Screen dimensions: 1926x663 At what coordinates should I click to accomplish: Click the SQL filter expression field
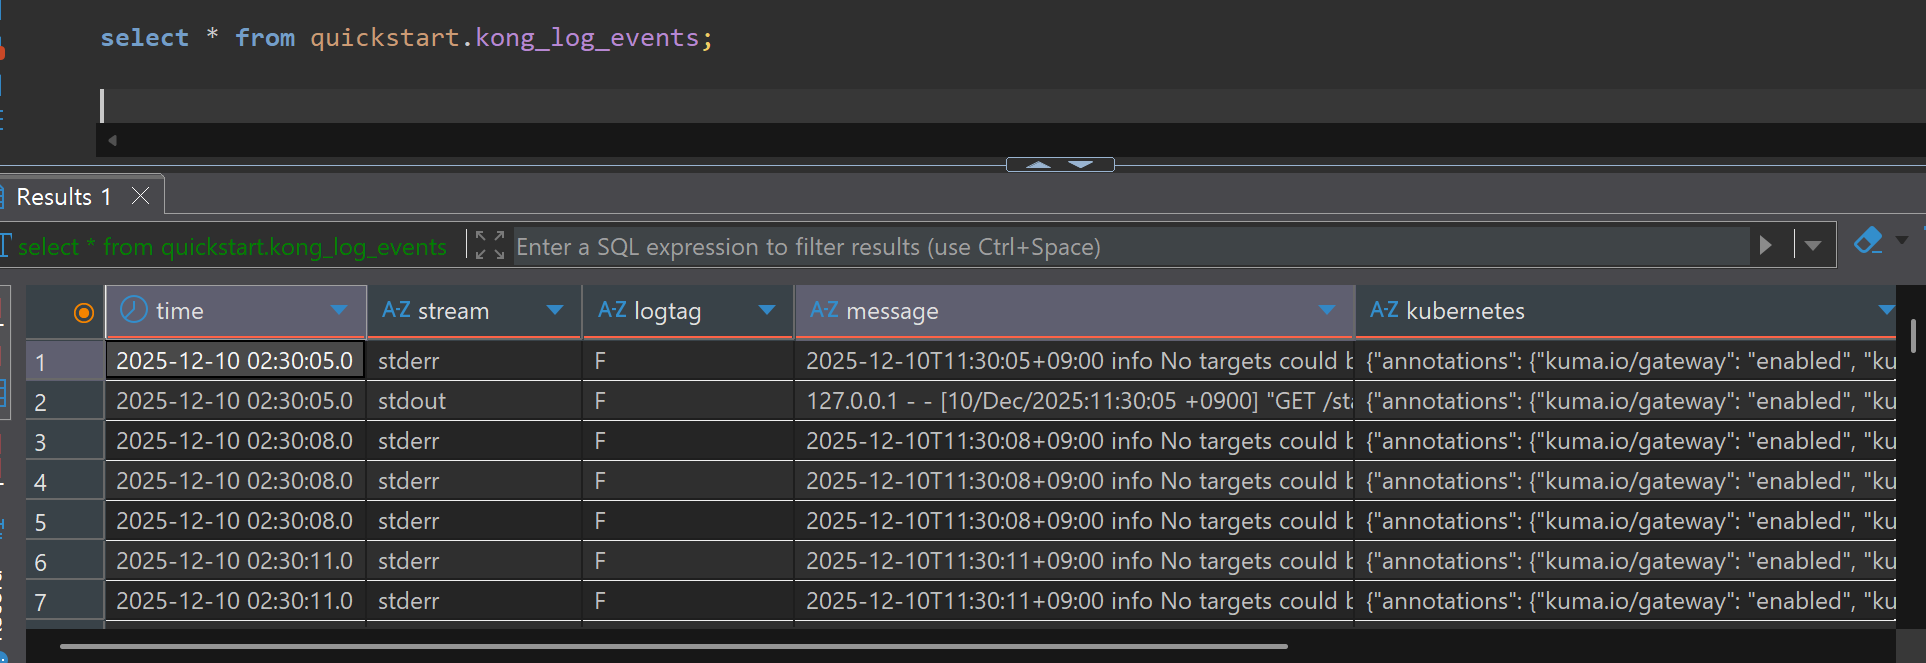tap(1130, 247)
